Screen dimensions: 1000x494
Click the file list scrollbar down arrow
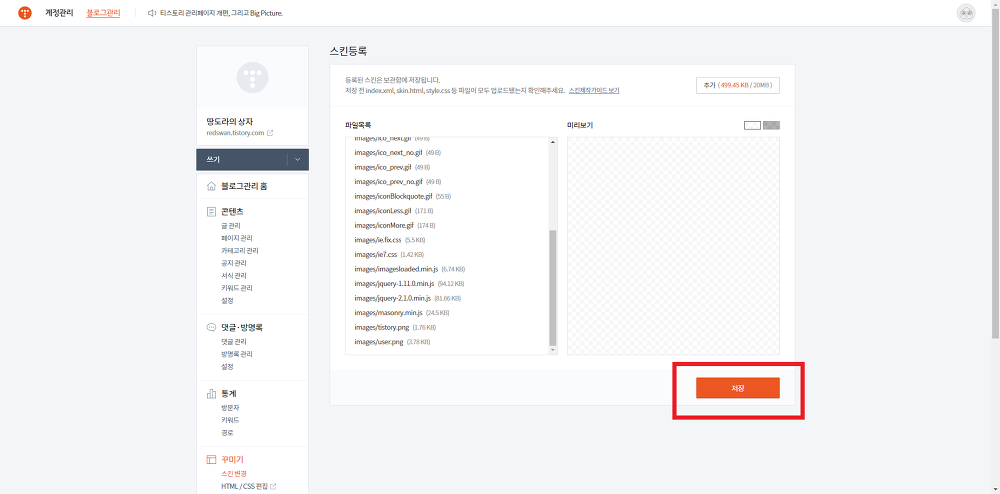(553, 350)
